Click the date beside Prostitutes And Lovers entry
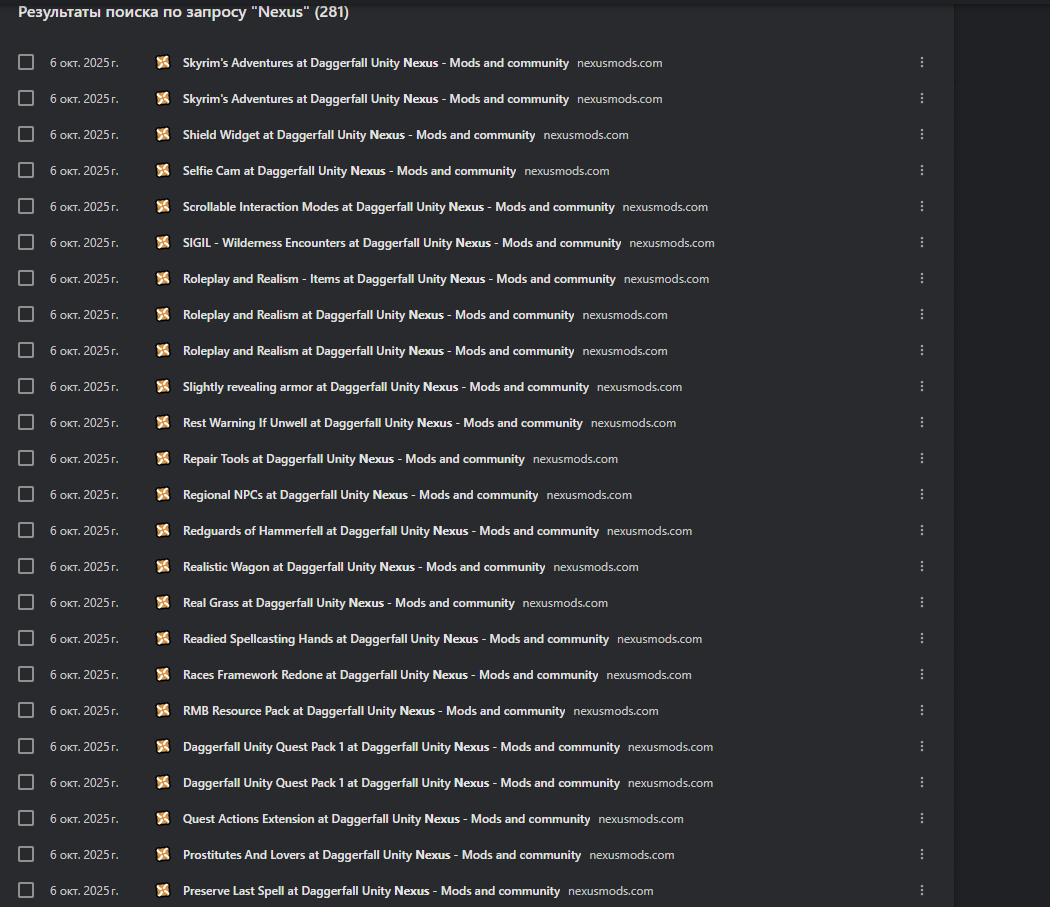Viewport: 1050px width, 907px height. 84,855
